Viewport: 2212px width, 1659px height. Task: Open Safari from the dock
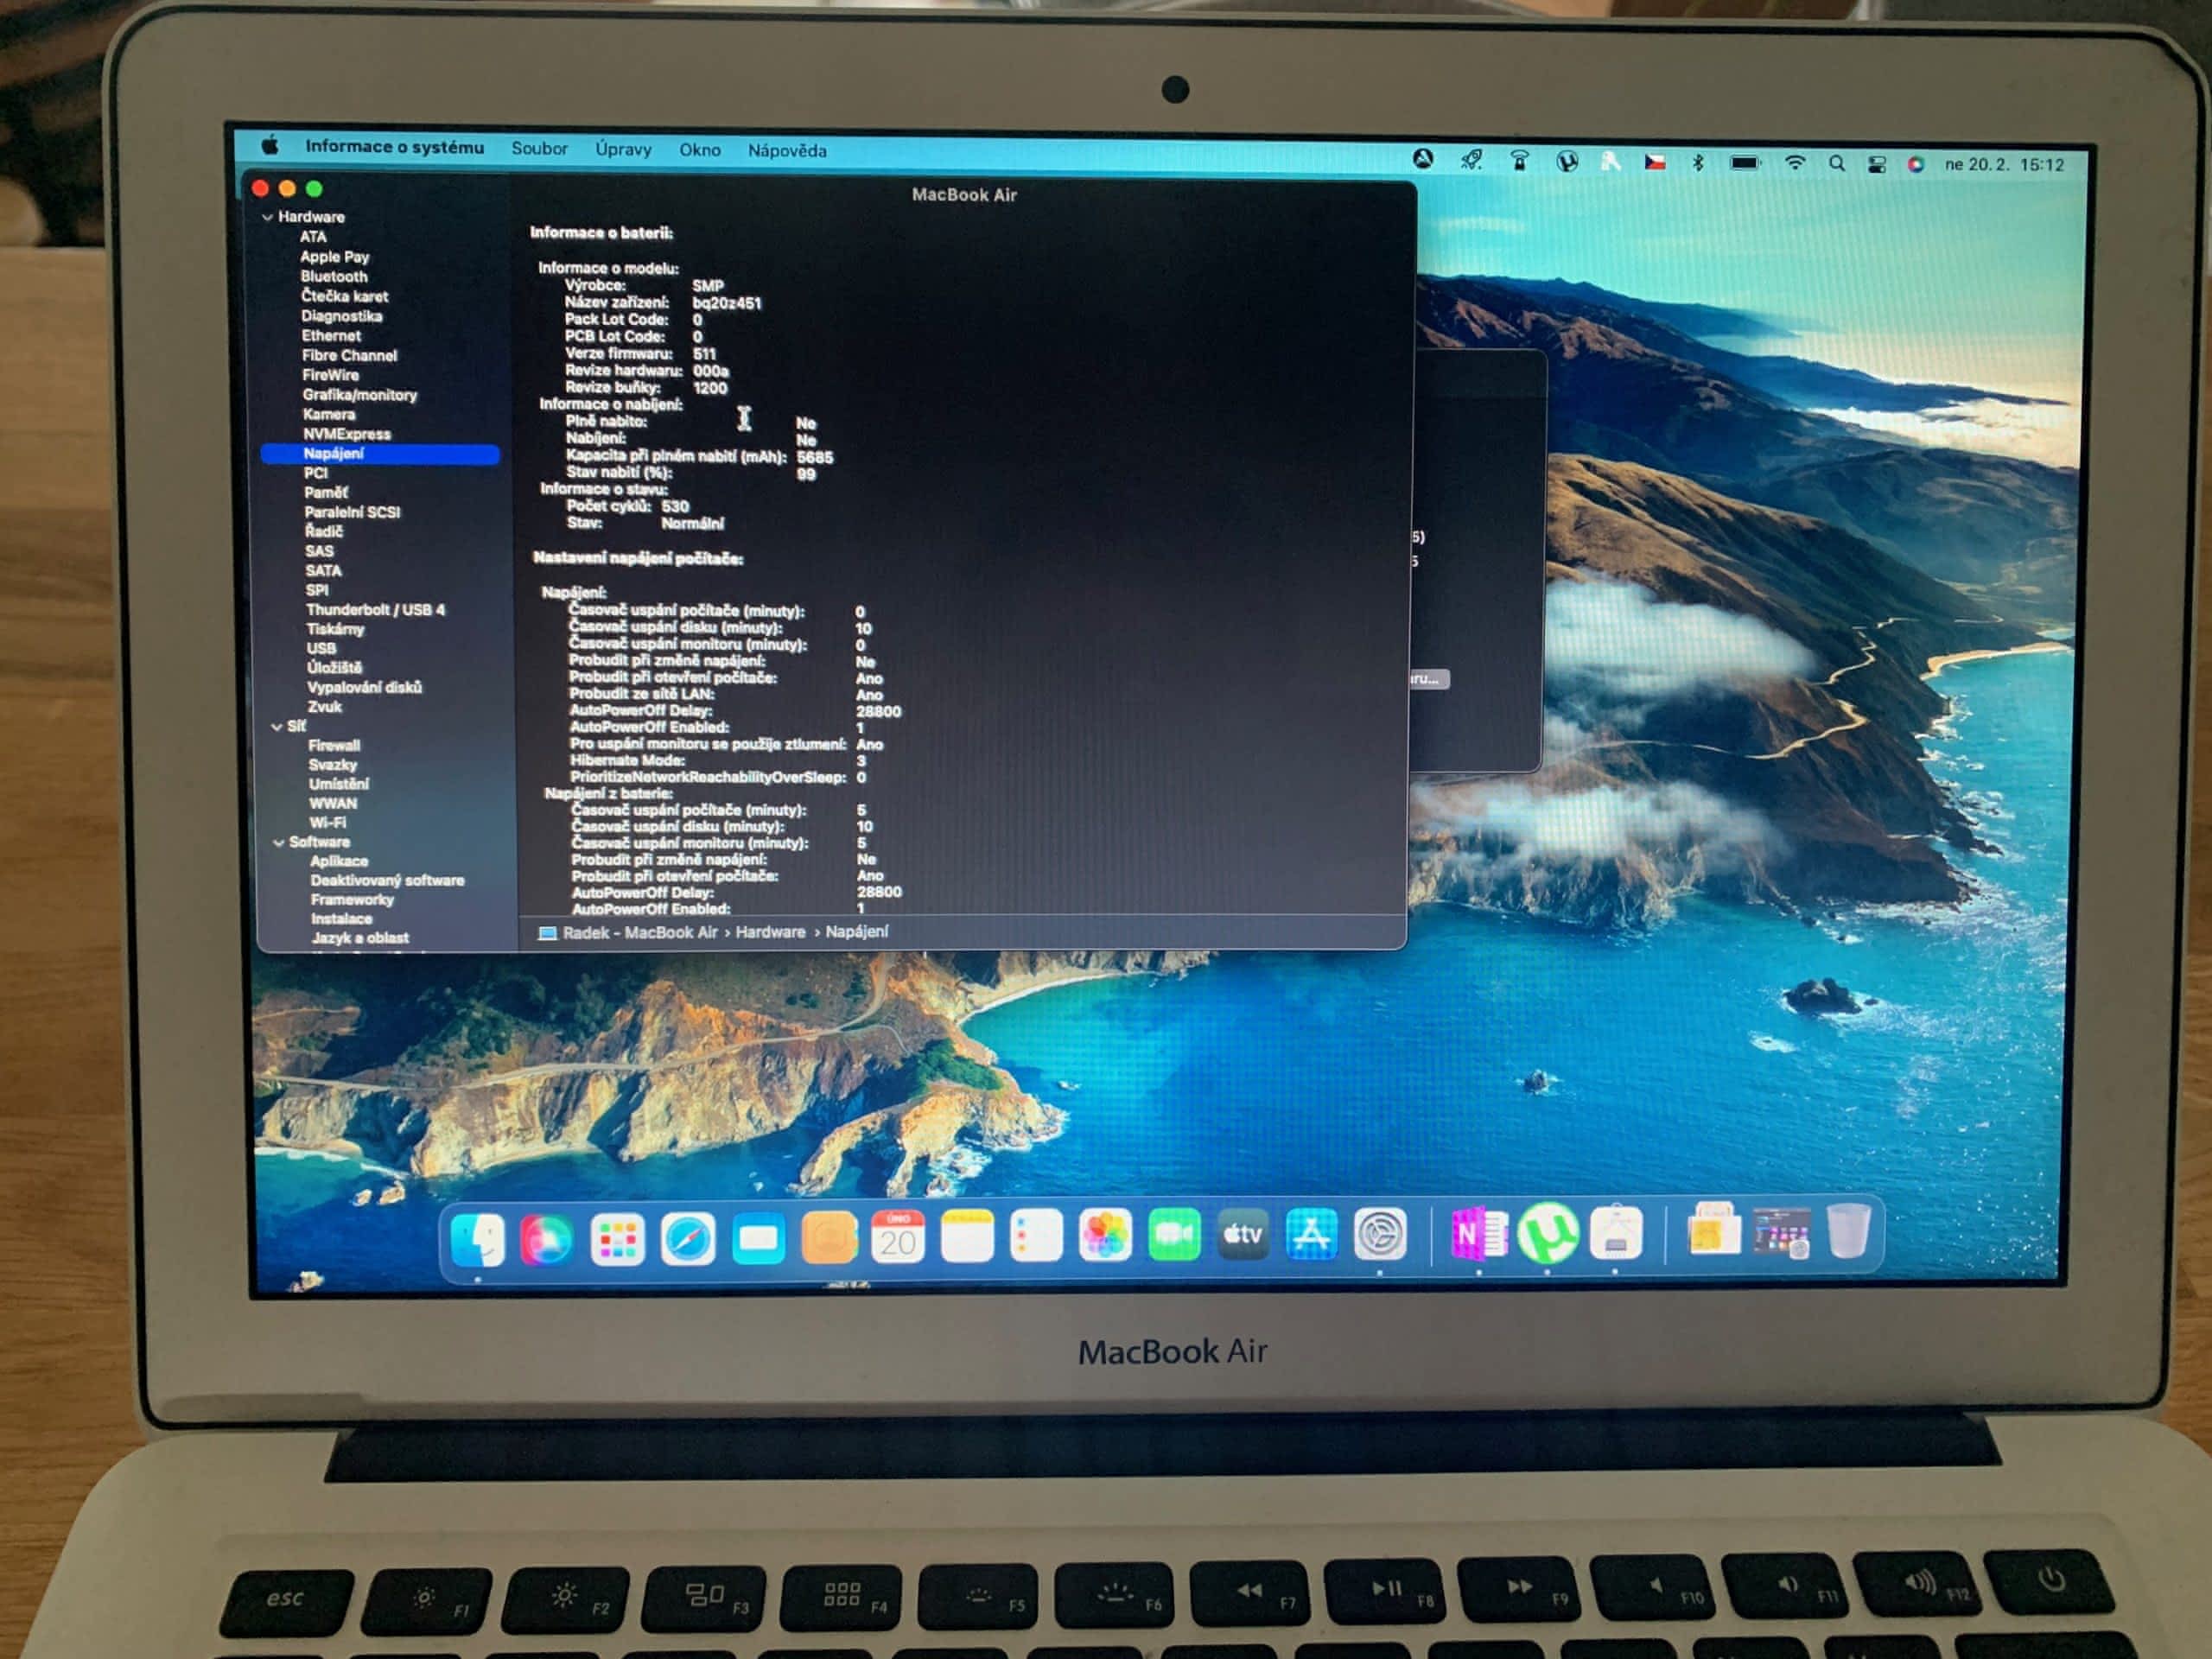[x=688, y=1240]
